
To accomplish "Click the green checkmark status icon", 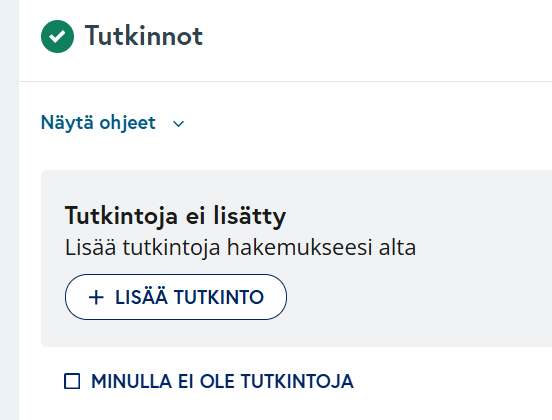I will [57, 37].
